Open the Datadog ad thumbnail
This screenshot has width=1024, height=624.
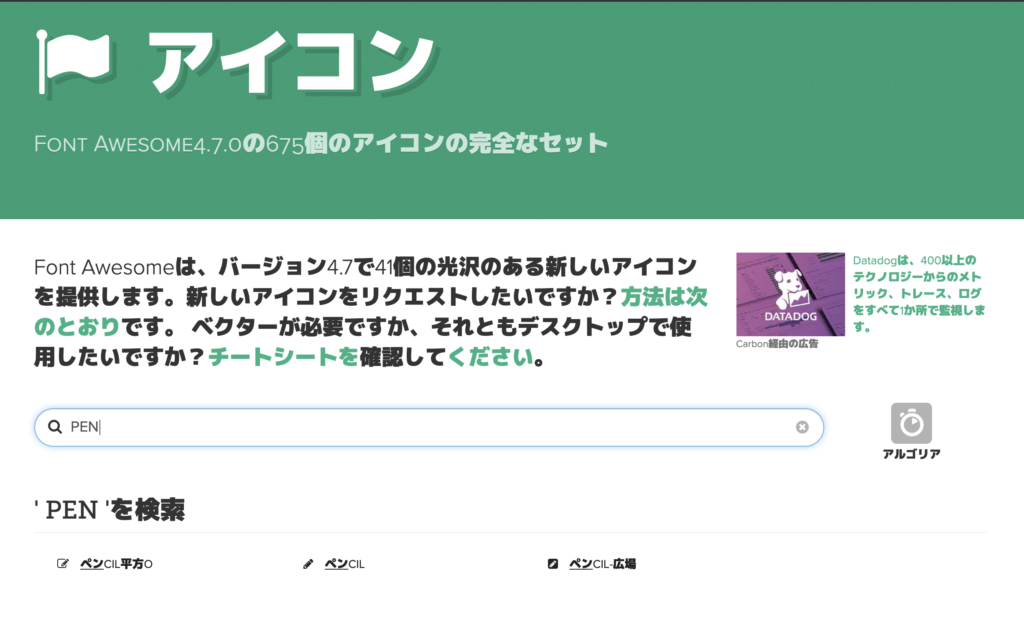click(x=790, y=294)
